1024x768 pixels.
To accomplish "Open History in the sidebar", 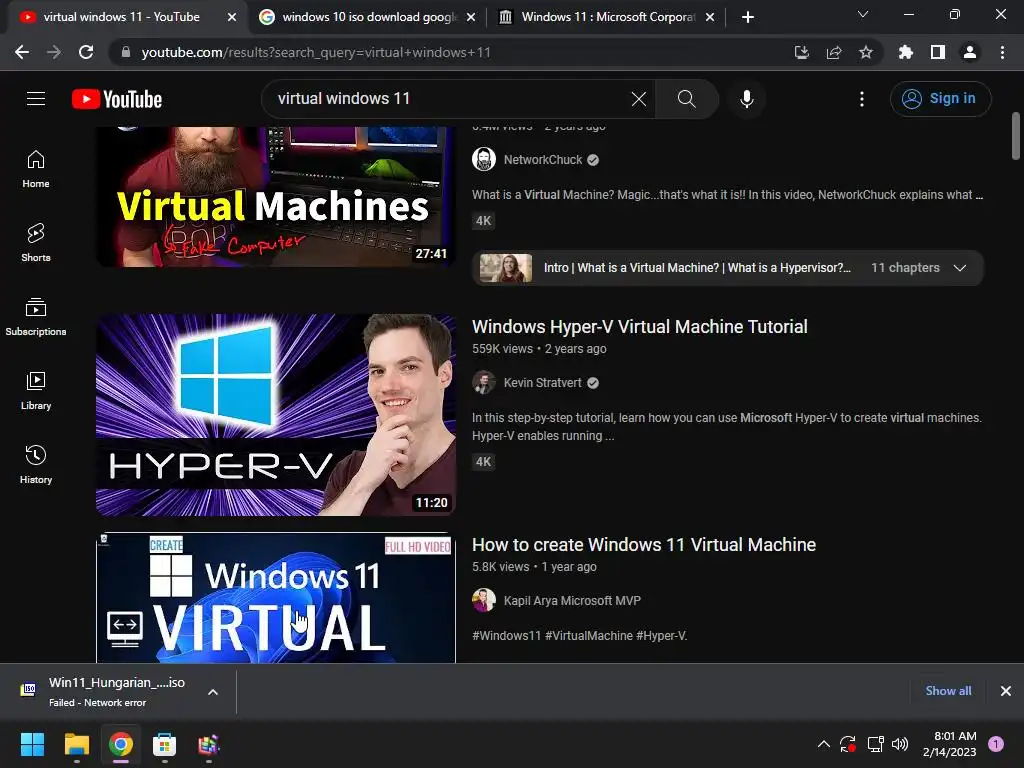I will tap(36, 464).
